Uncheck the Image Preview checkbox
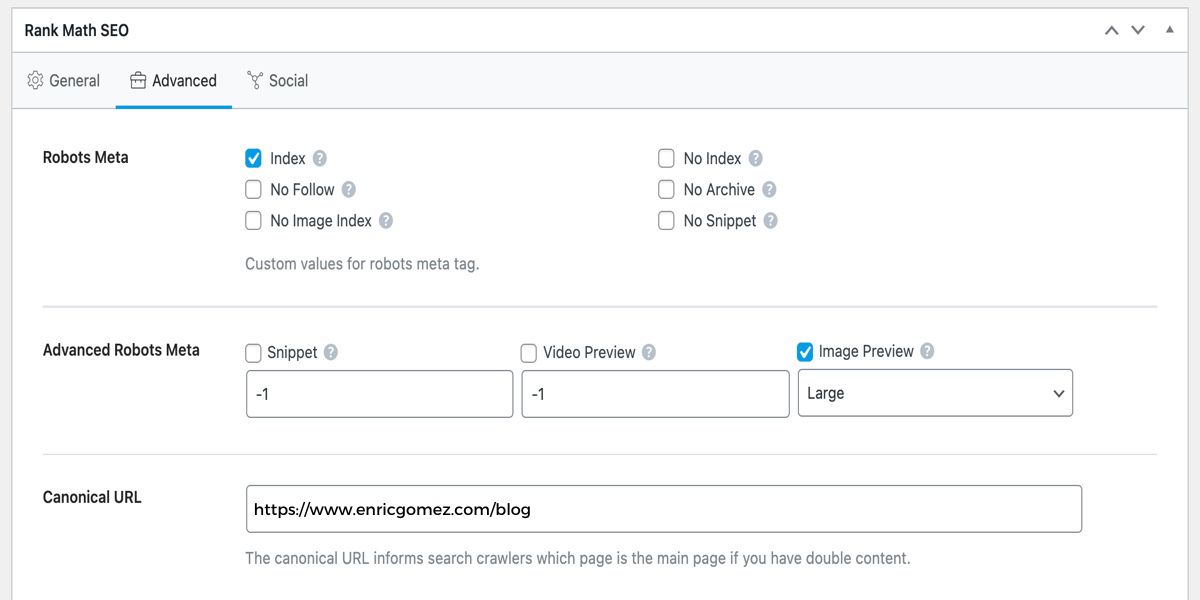The width and height of the screenshot is (1200, 600). (805, 351)
